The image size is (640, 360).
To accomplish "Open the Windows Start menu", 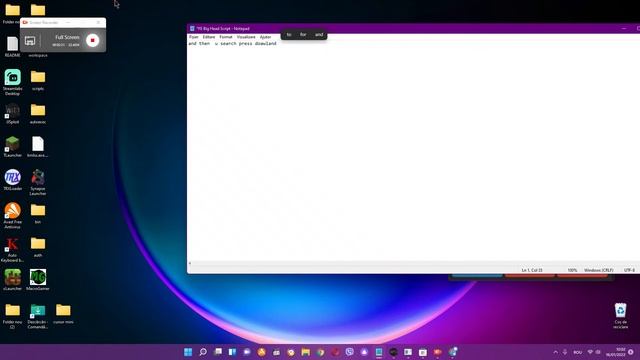I will tap(188, 352).
